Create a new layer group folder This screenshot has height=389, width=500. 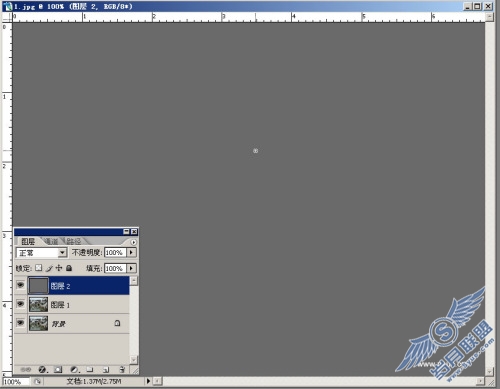point(90,369)
